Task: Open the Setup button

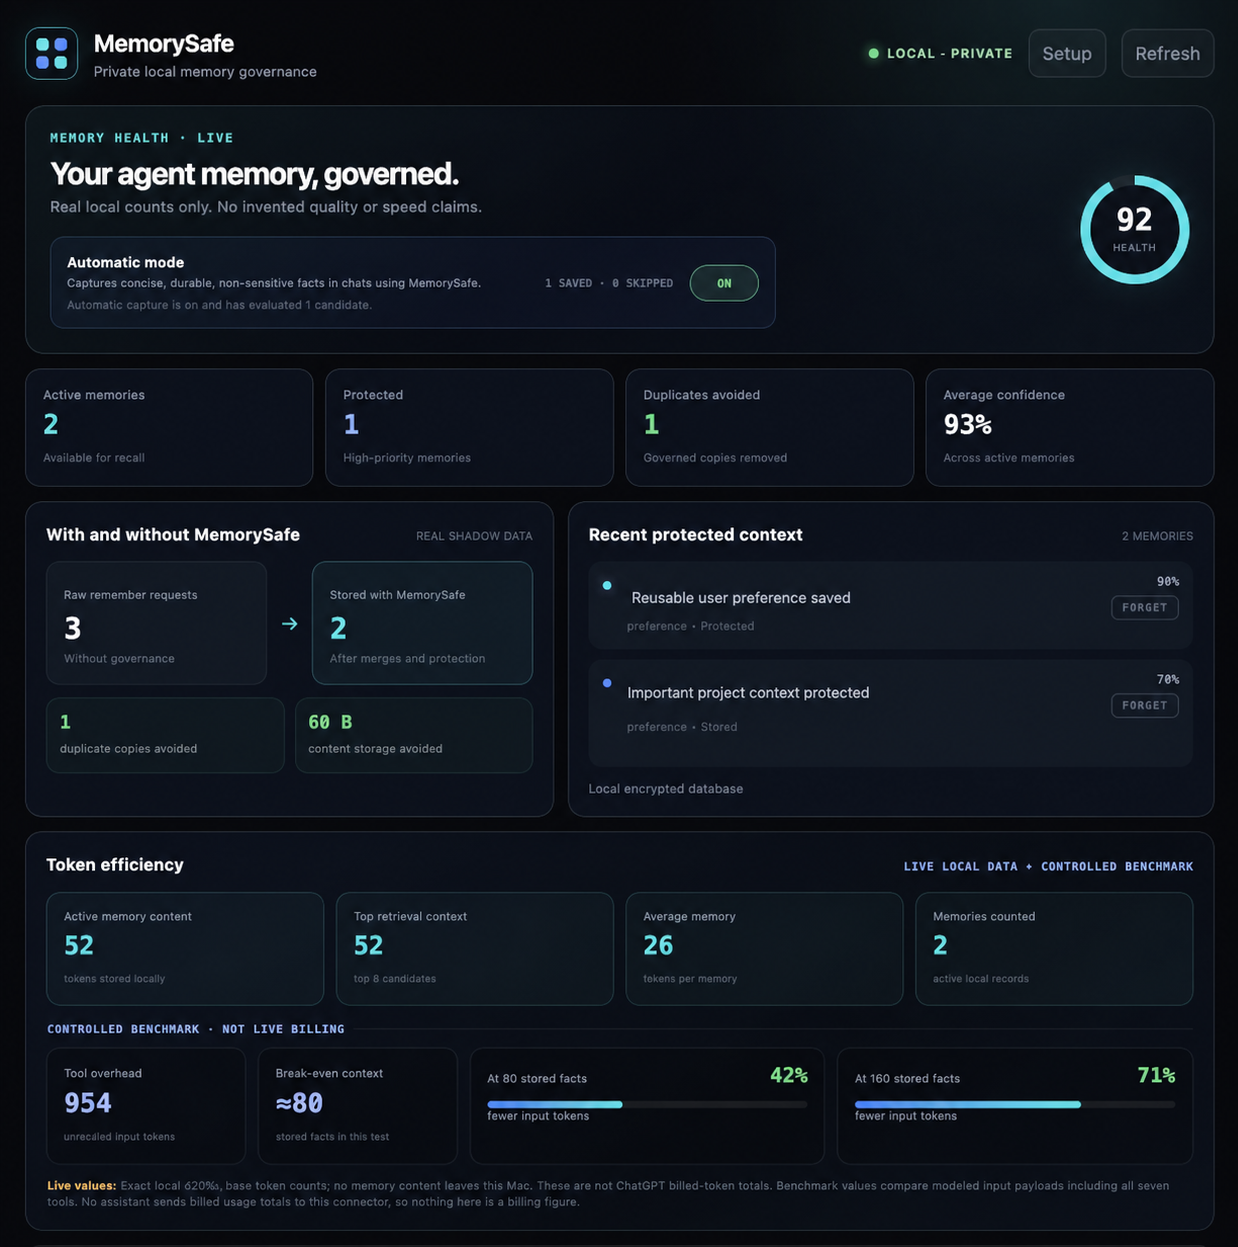Action: point(1067,53)
